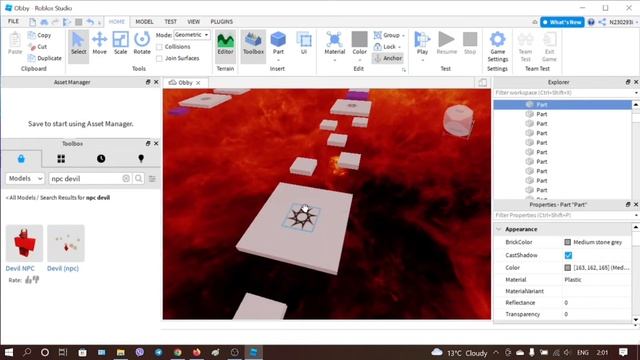
Task: Open the Chrome taskbar icon
Action: point(177,352)
